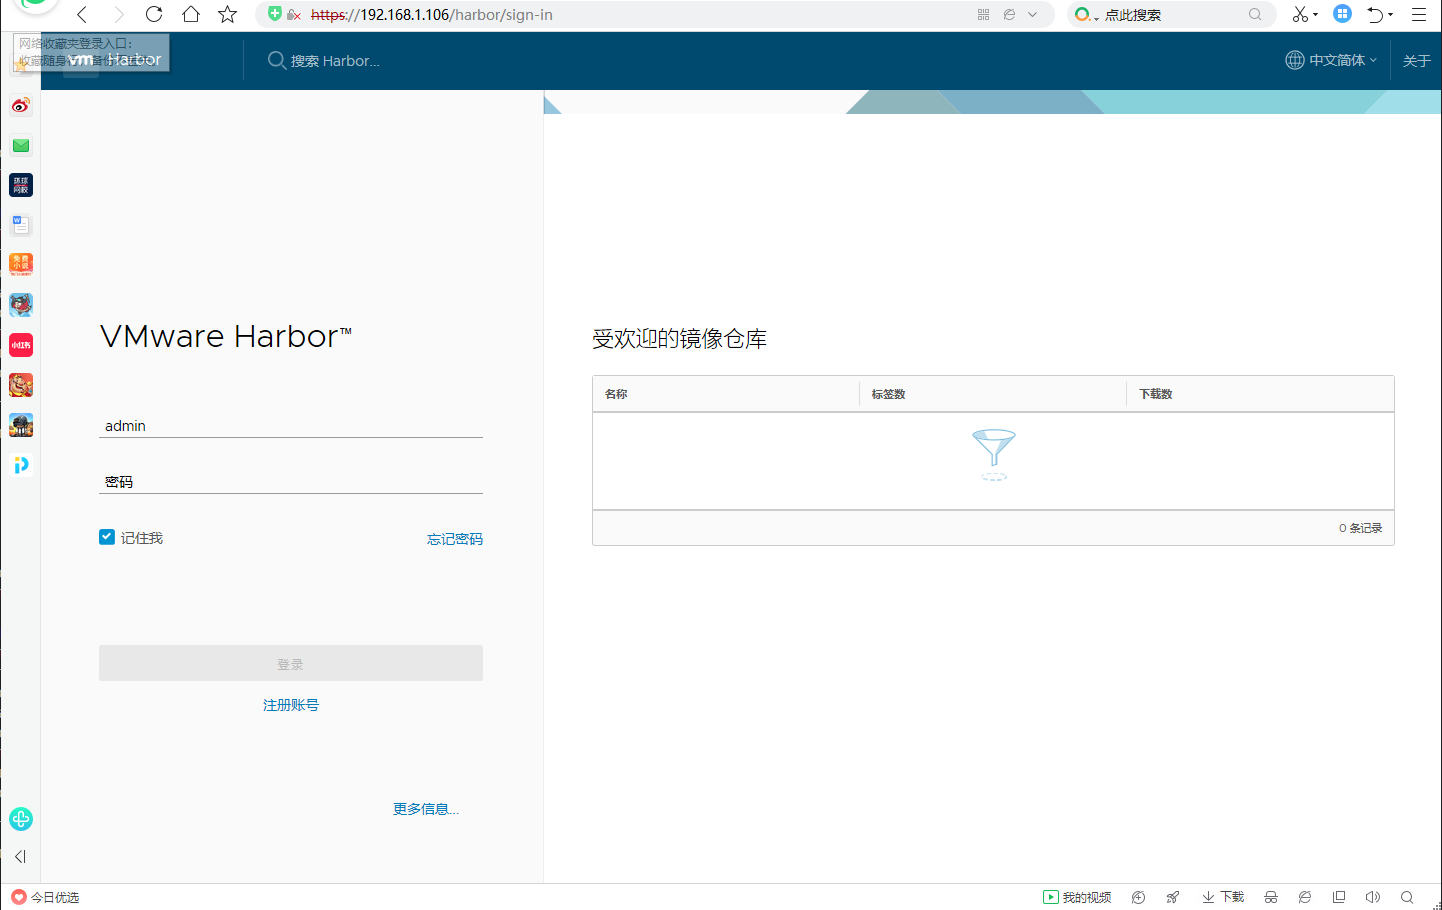Uncheck the 记住我 checkbox

point(107,537)
